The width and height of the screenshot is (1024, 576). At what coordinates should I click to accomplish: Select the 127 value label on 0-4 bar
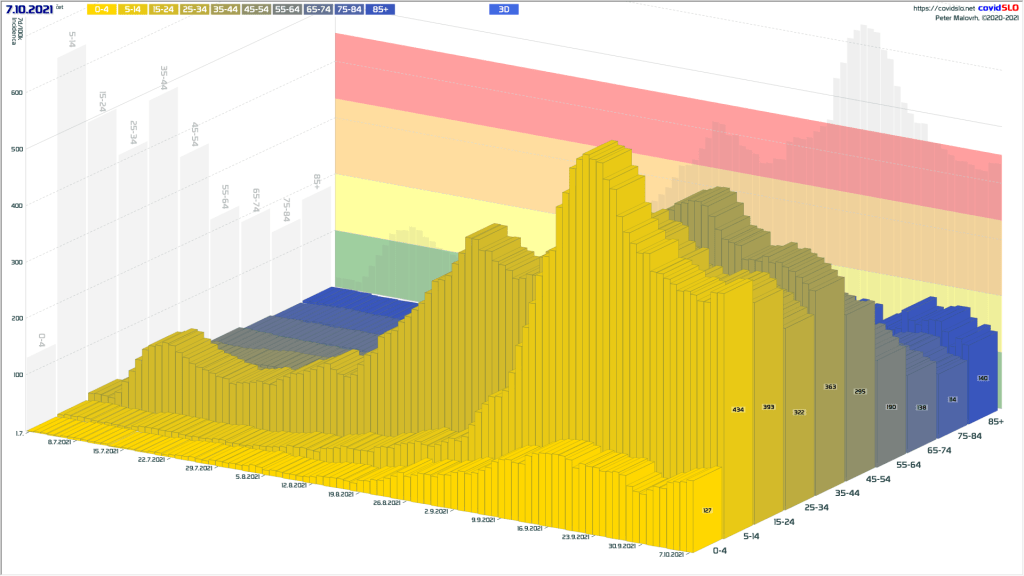(709, 510)
